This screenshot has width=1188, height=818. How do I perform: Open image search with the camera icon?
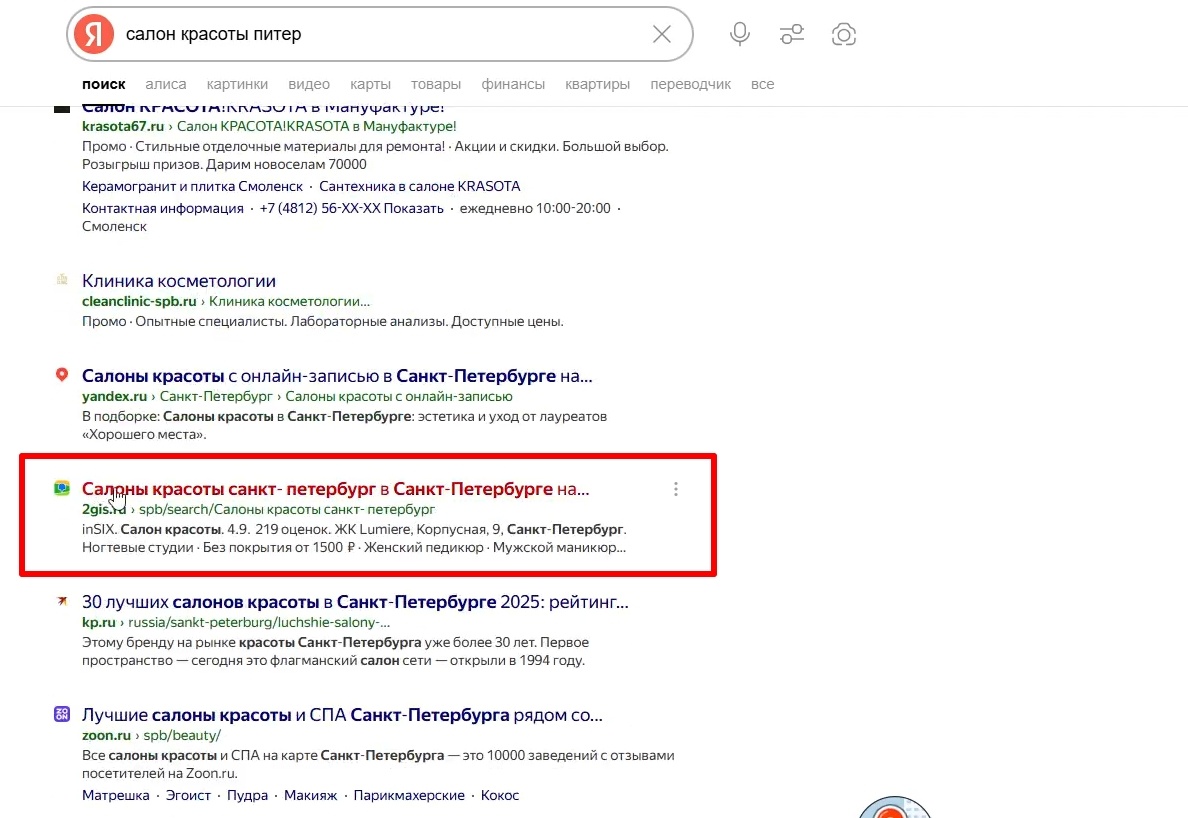pos(843,34)
